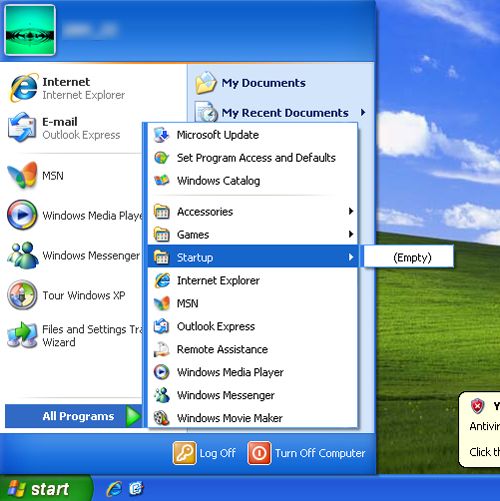500x501 pixels.
Task: Click the Games folder icon
Action: [162, 234]
